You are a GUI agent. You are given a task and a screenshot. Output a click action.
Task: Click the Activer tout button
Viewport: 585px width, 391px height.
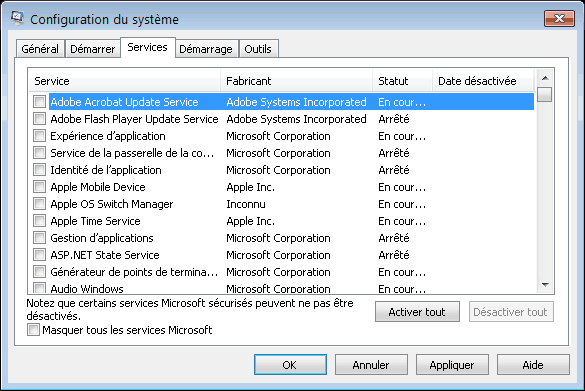click(x=417, y=312)
